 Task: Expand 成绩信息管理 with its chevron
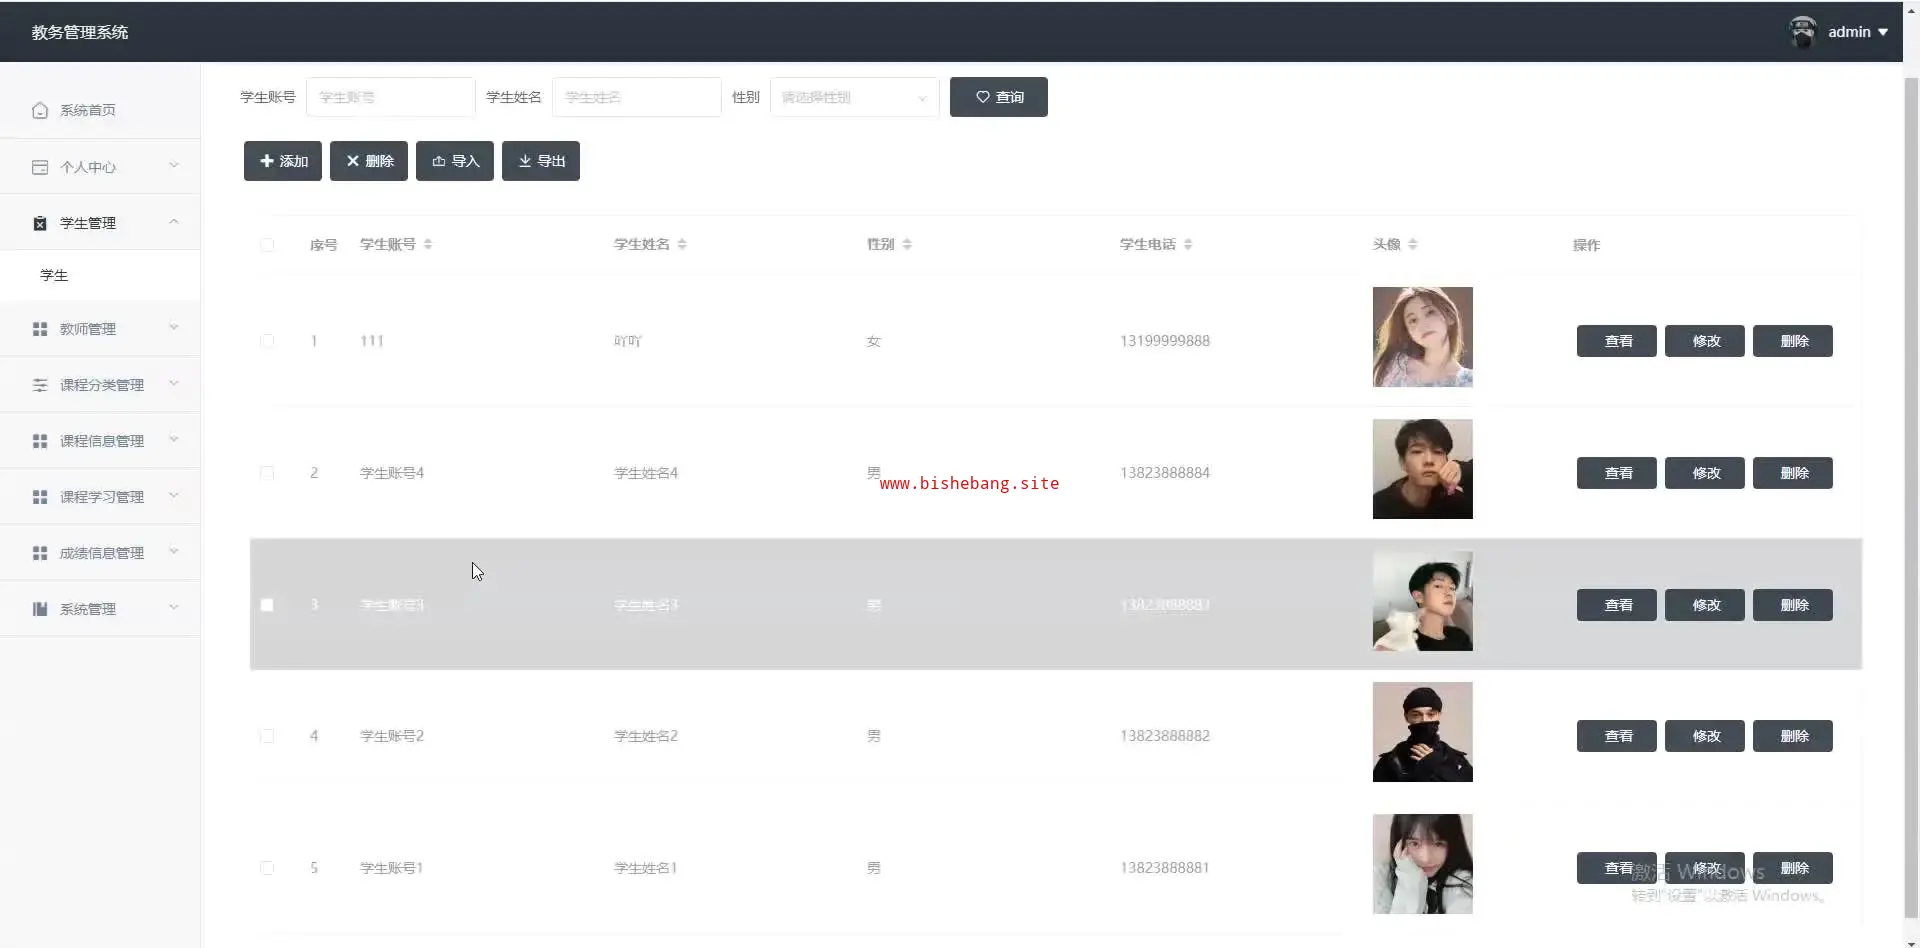(x=174, y=552)
